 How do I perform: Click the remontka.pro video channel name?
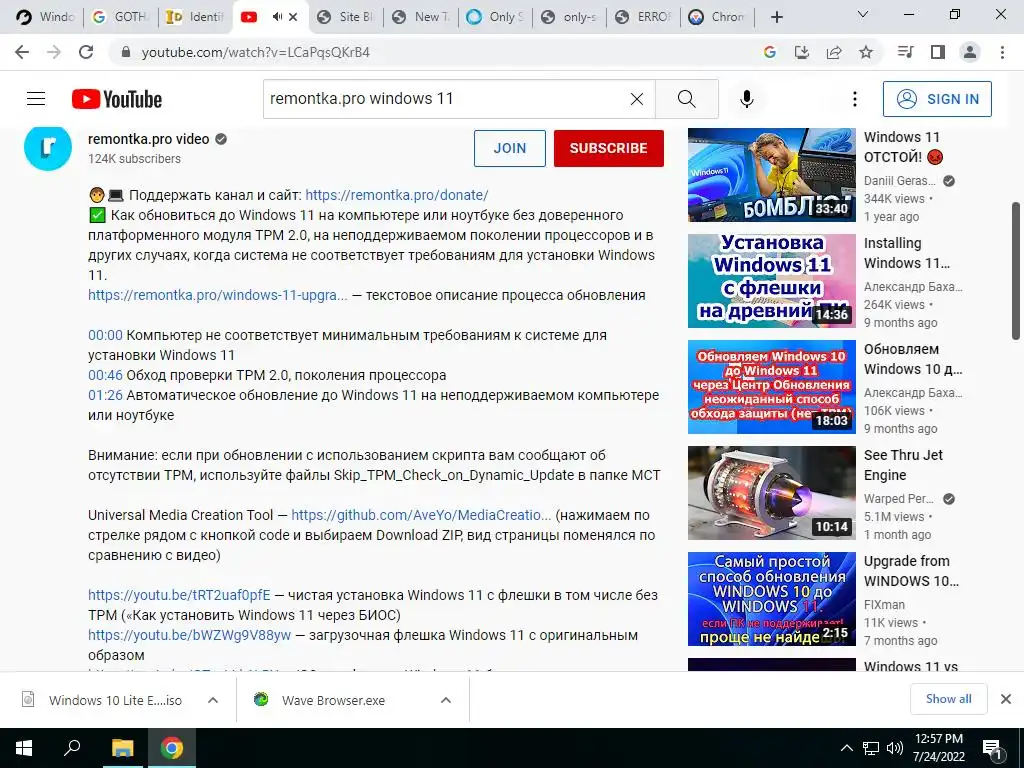tap(149, 139)
